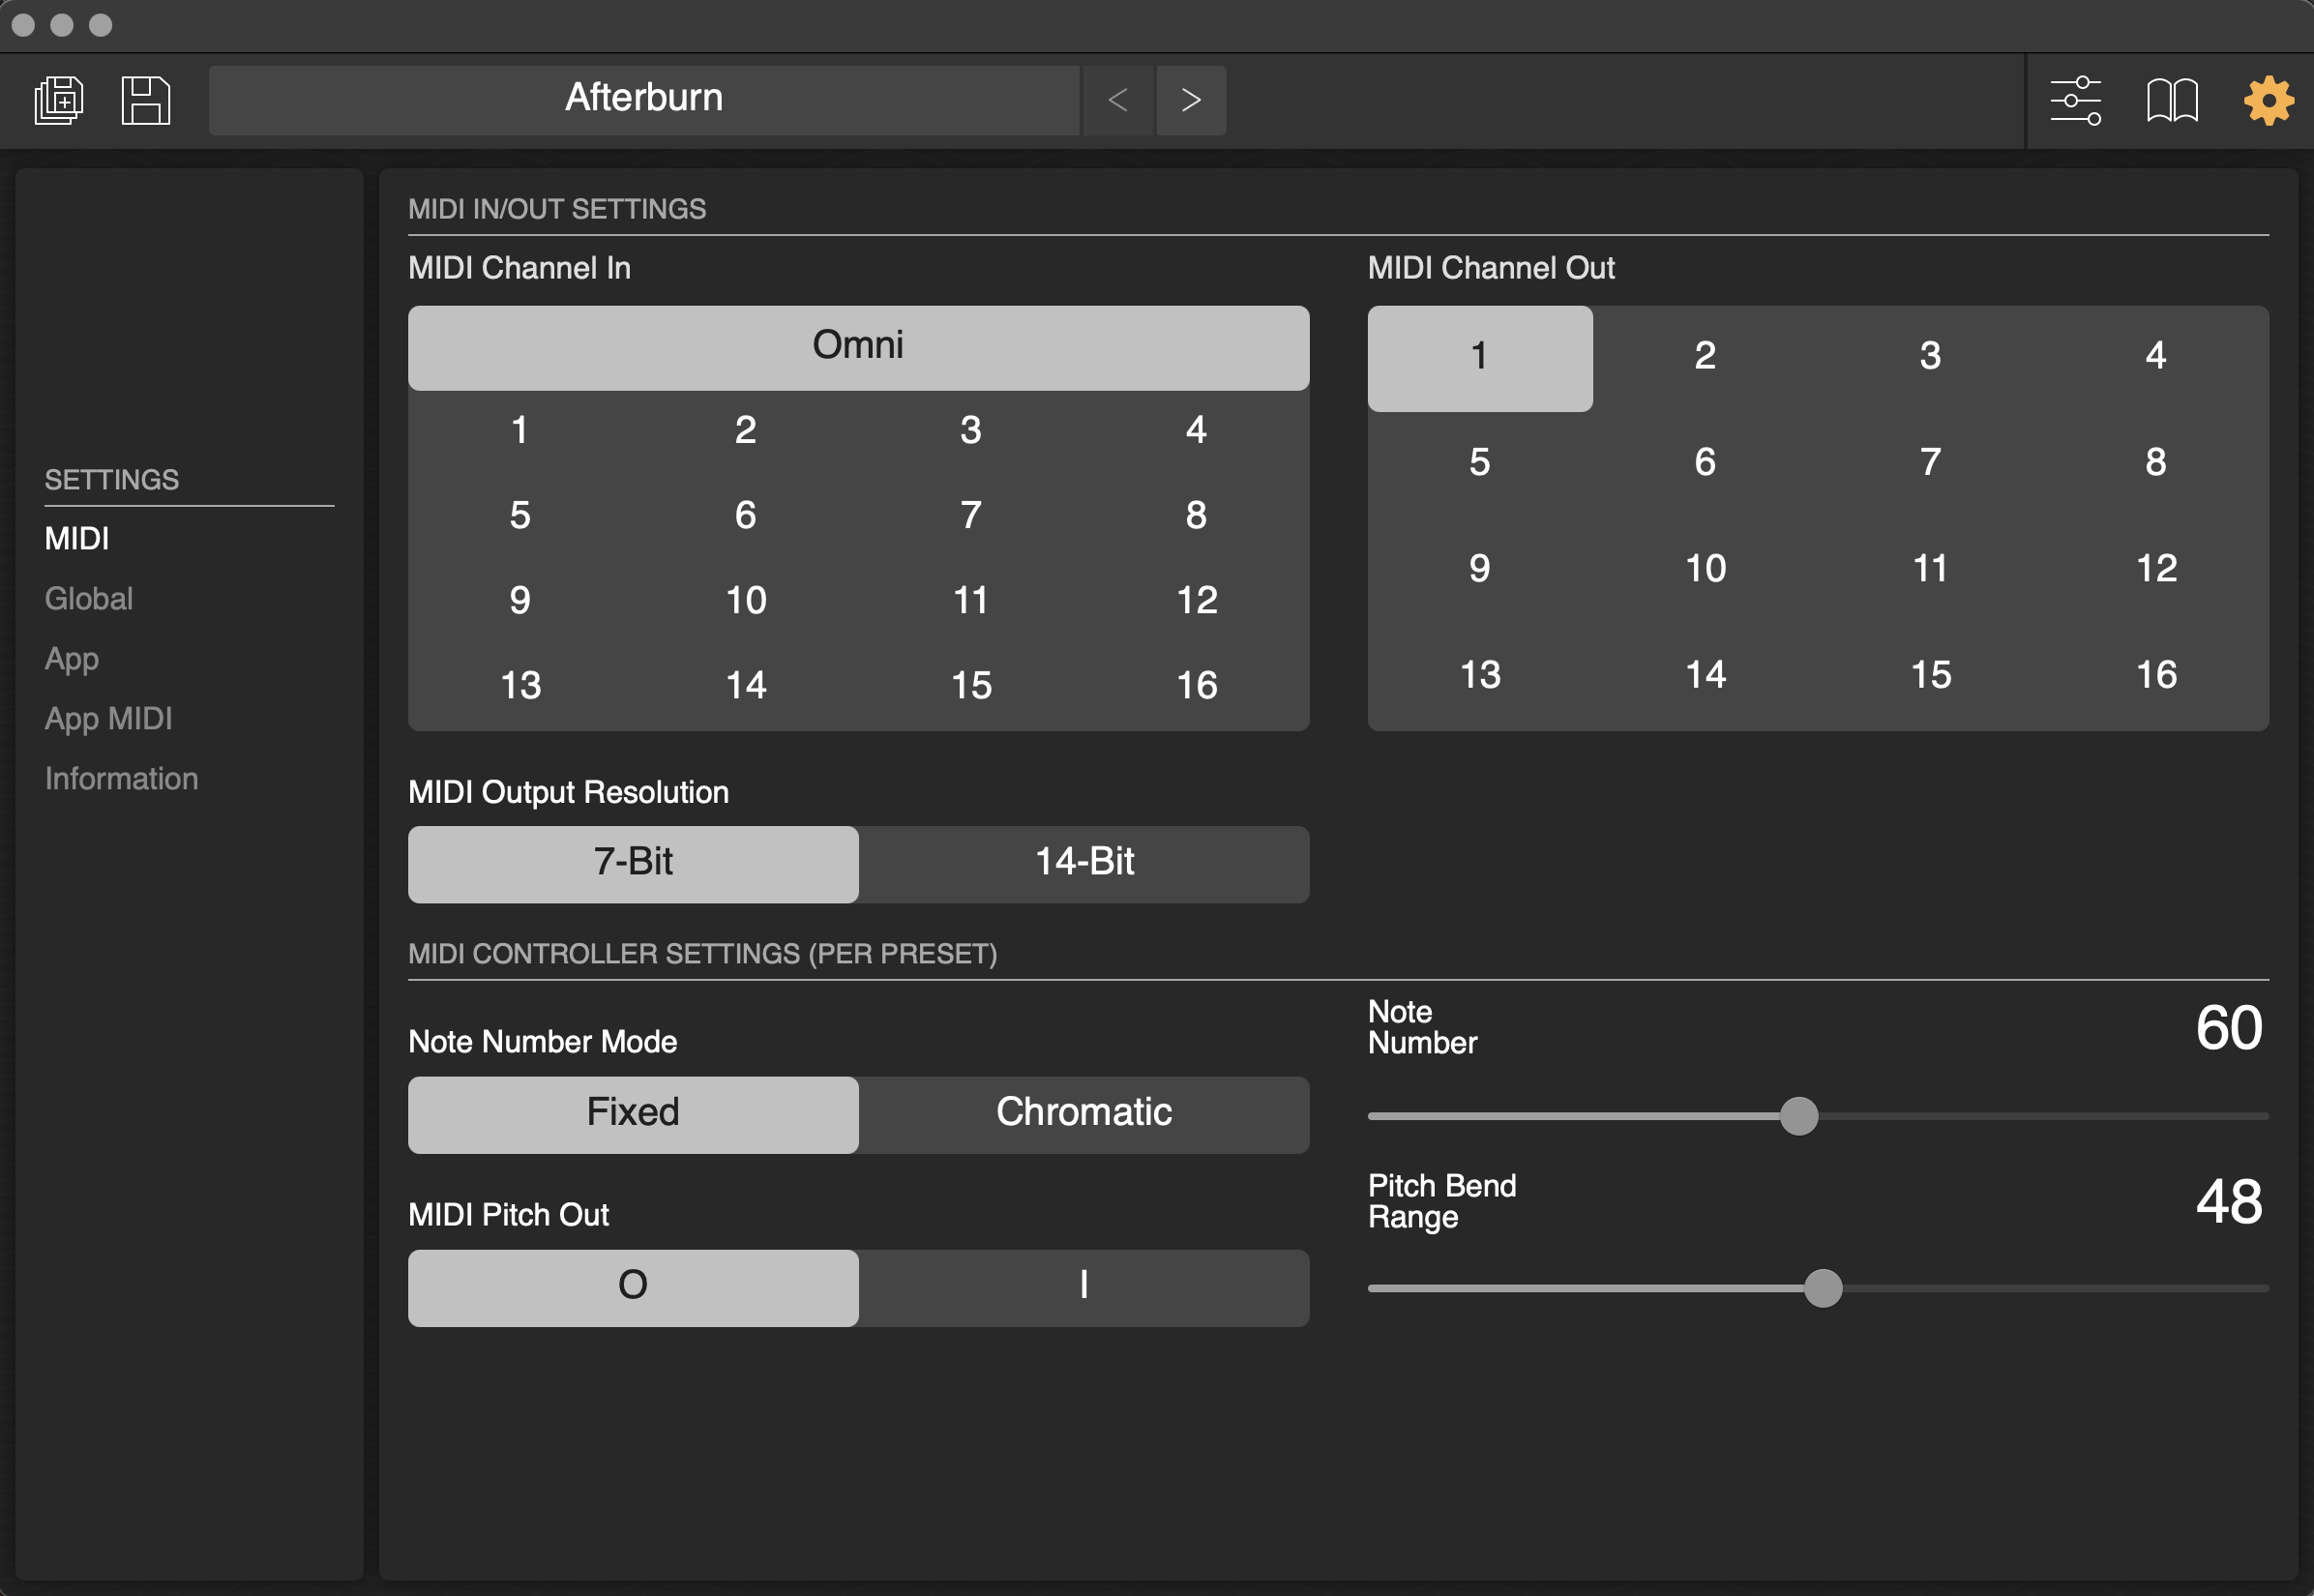Open the mixer sliders view icon
This screenshot has height=1596, width=2314.
[2075, 100]
